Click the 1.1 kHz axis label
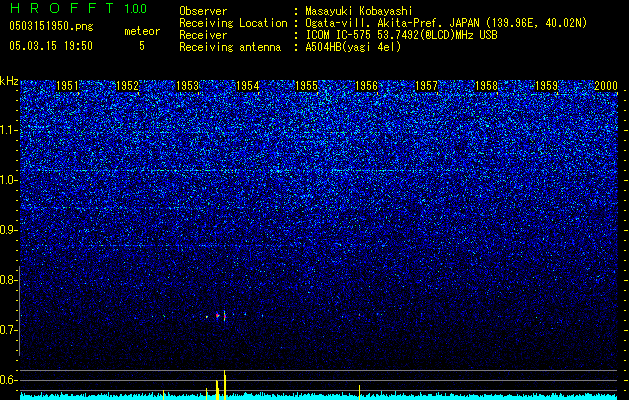 pos(7,131)
